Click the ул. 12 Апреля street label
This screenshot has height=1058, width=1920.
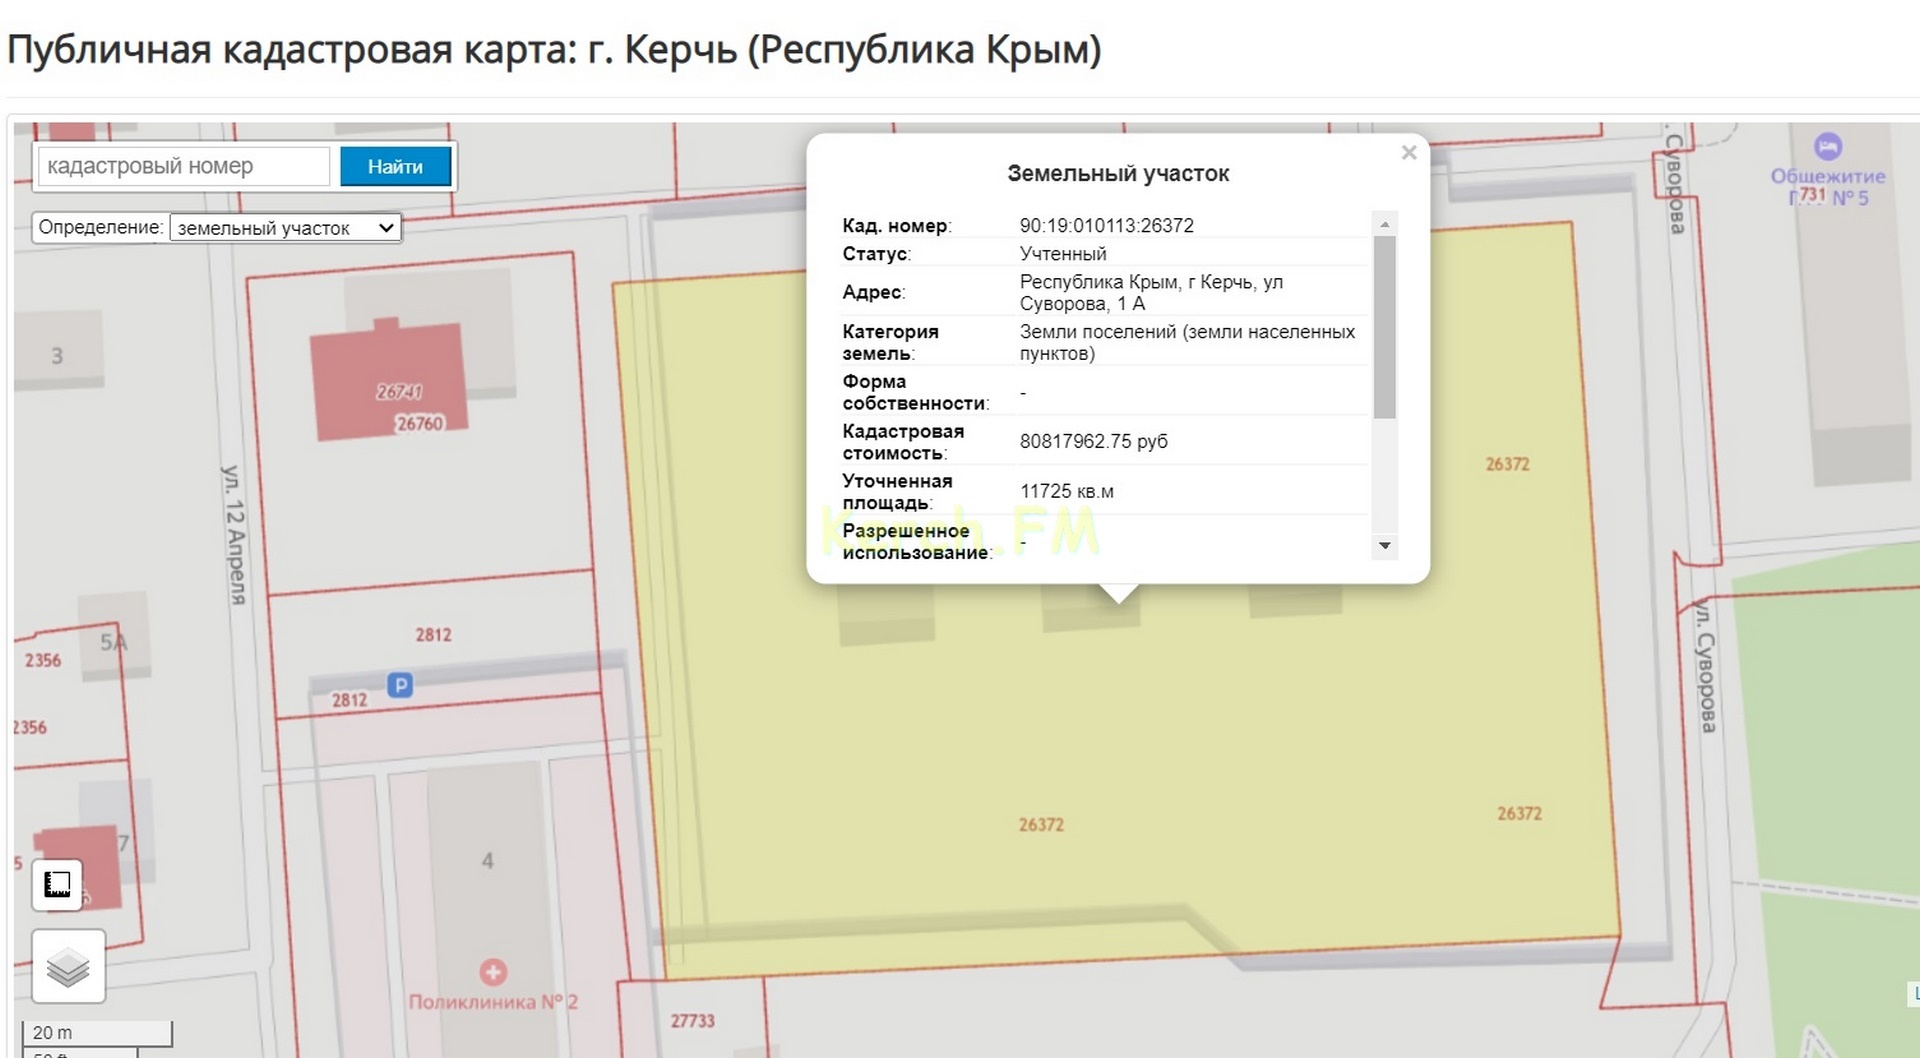[234, 534]
